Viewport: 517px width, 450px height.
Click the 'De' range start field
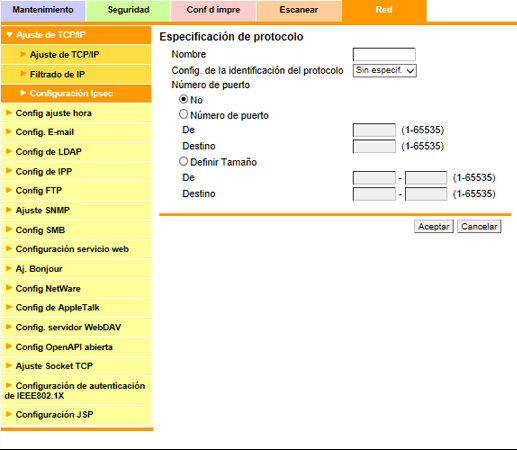(374, 178)
